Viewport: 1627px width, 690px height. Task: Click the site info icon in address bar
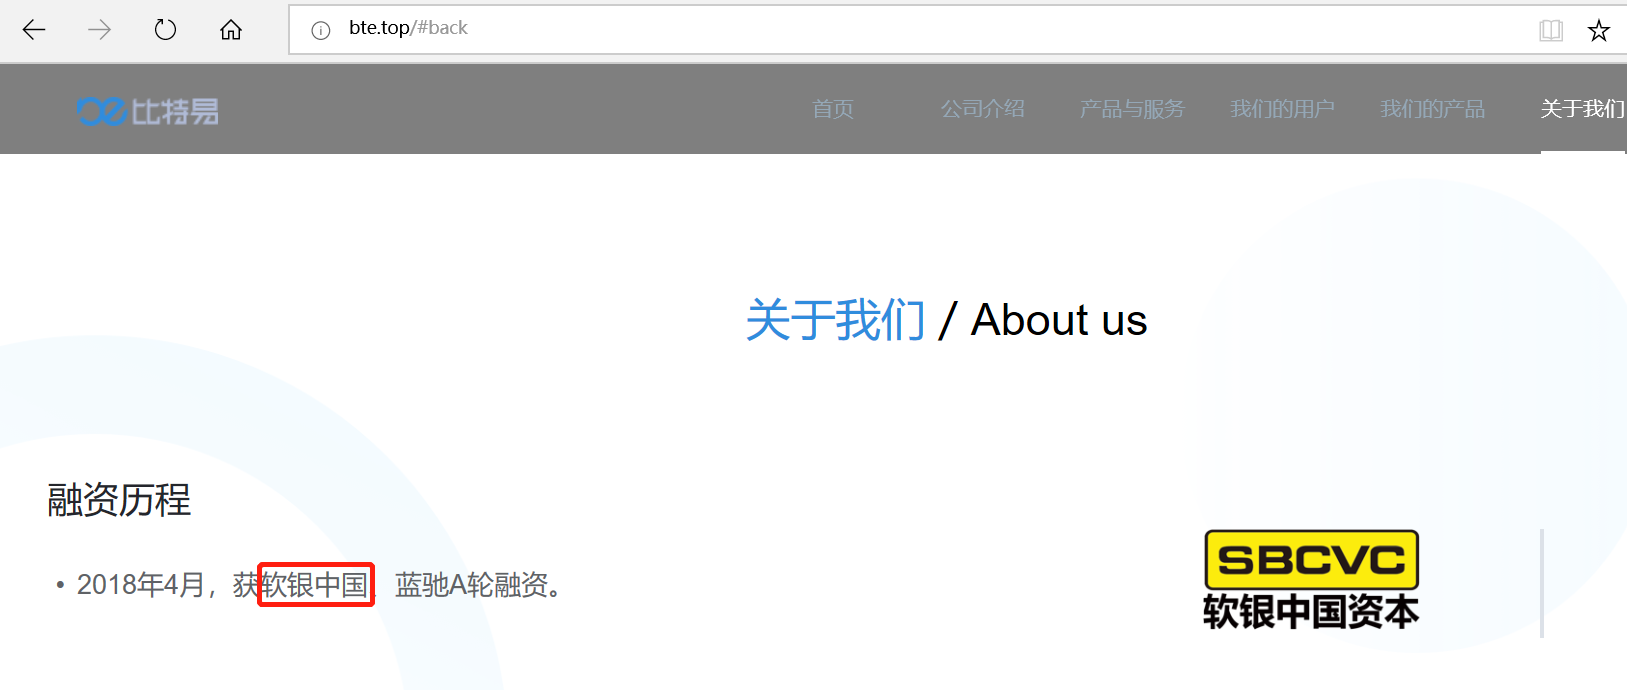[321, 30]
